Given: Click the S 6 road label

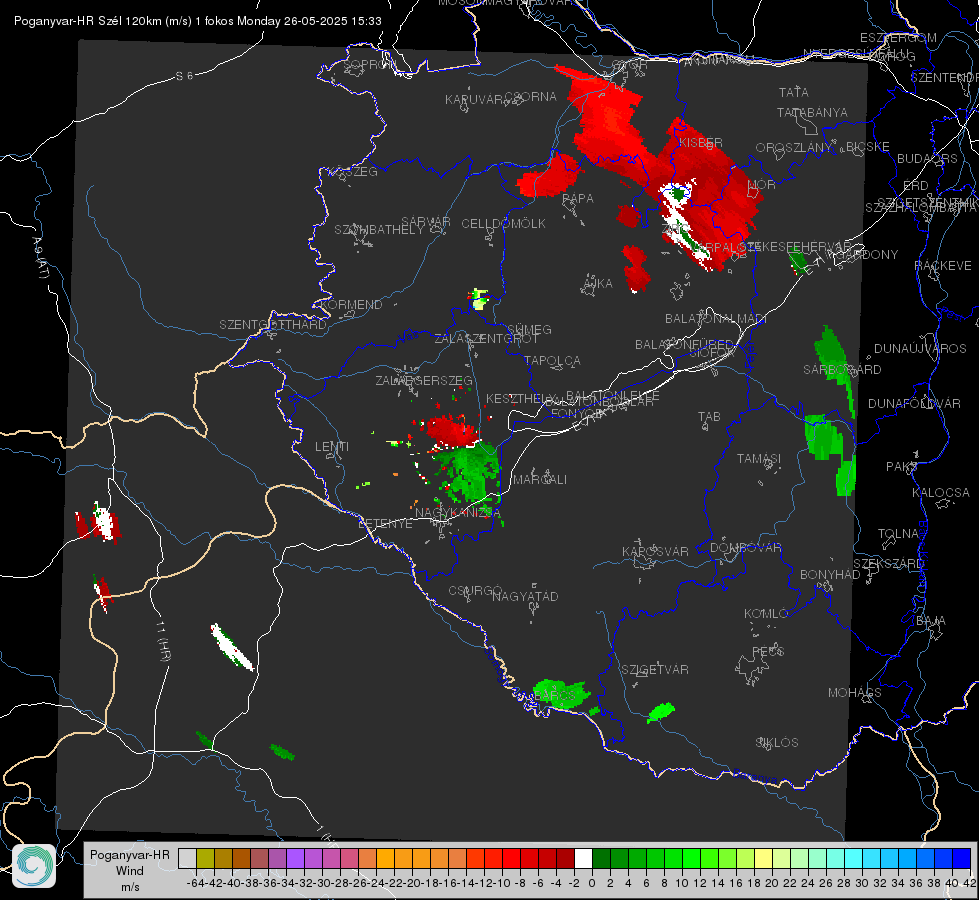Looking at the screenshot, I should 184,76.
